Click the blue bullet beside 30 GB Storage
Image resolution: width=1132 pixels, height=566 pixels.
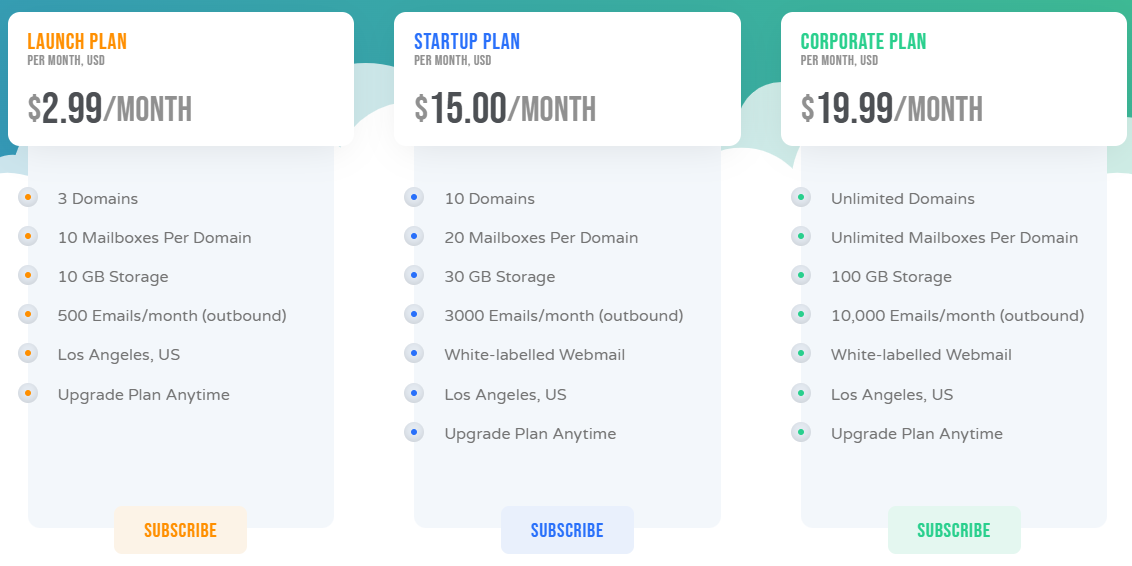tap(414, 275)
